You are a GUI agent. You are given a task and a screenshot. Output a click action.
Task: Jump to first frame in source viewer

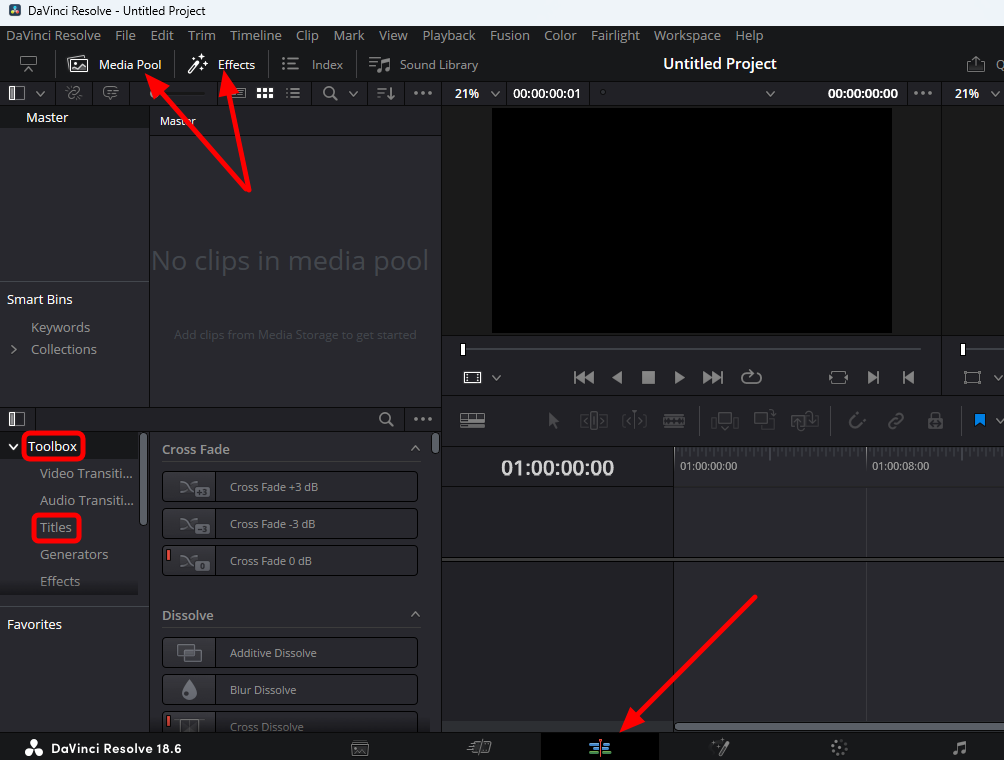[584, 378]
